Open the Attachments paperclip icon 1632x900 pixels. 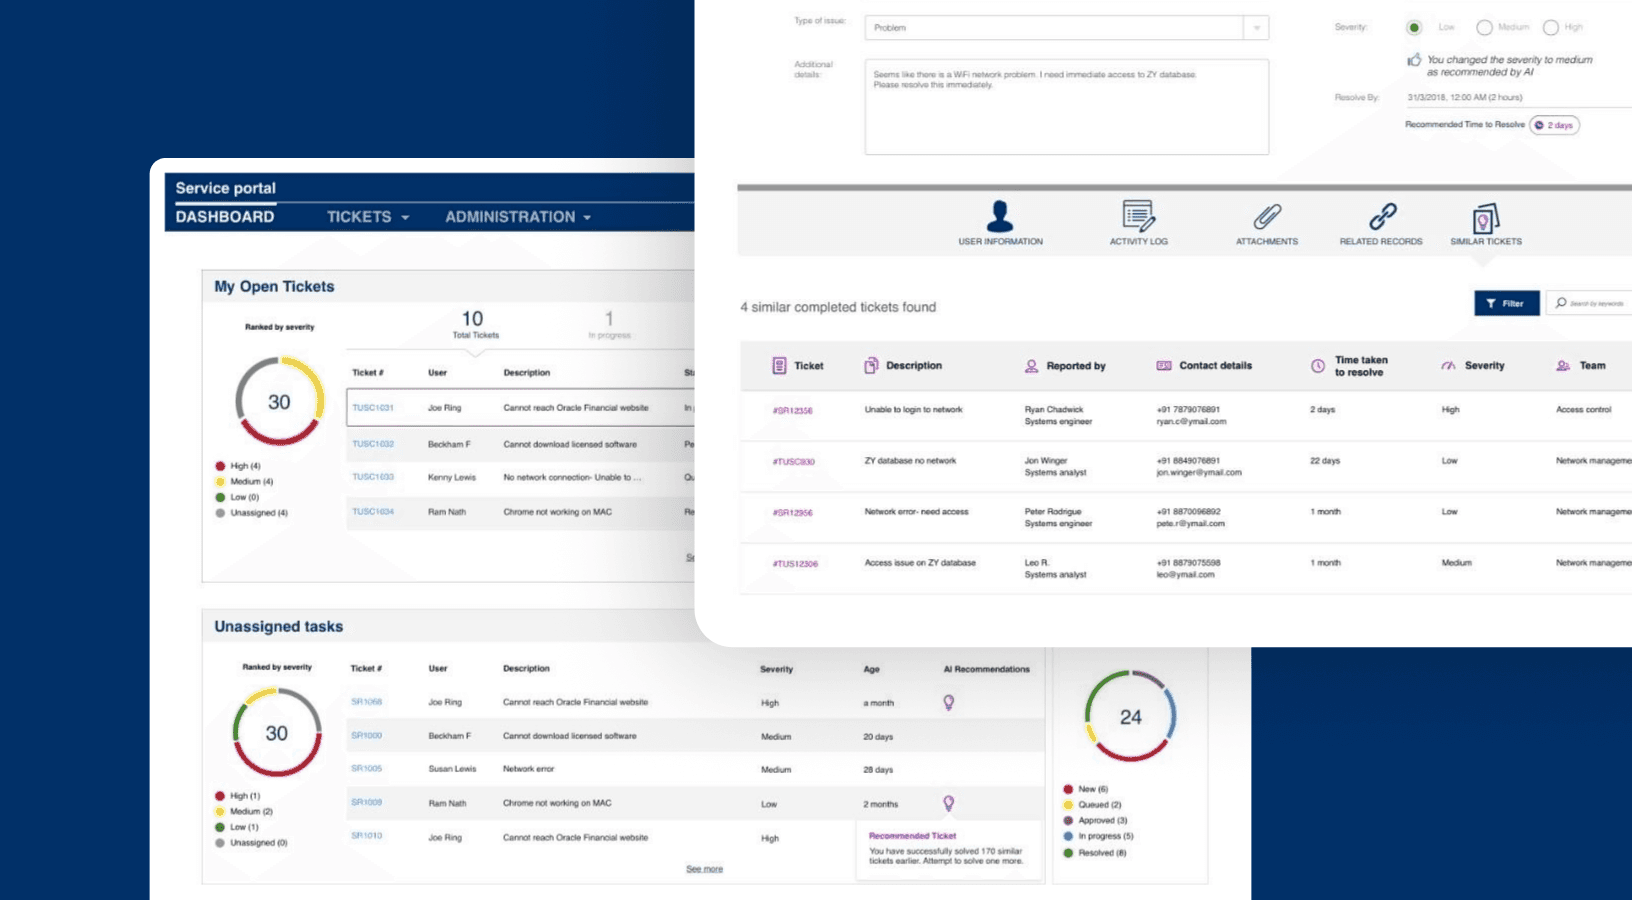1267,216
